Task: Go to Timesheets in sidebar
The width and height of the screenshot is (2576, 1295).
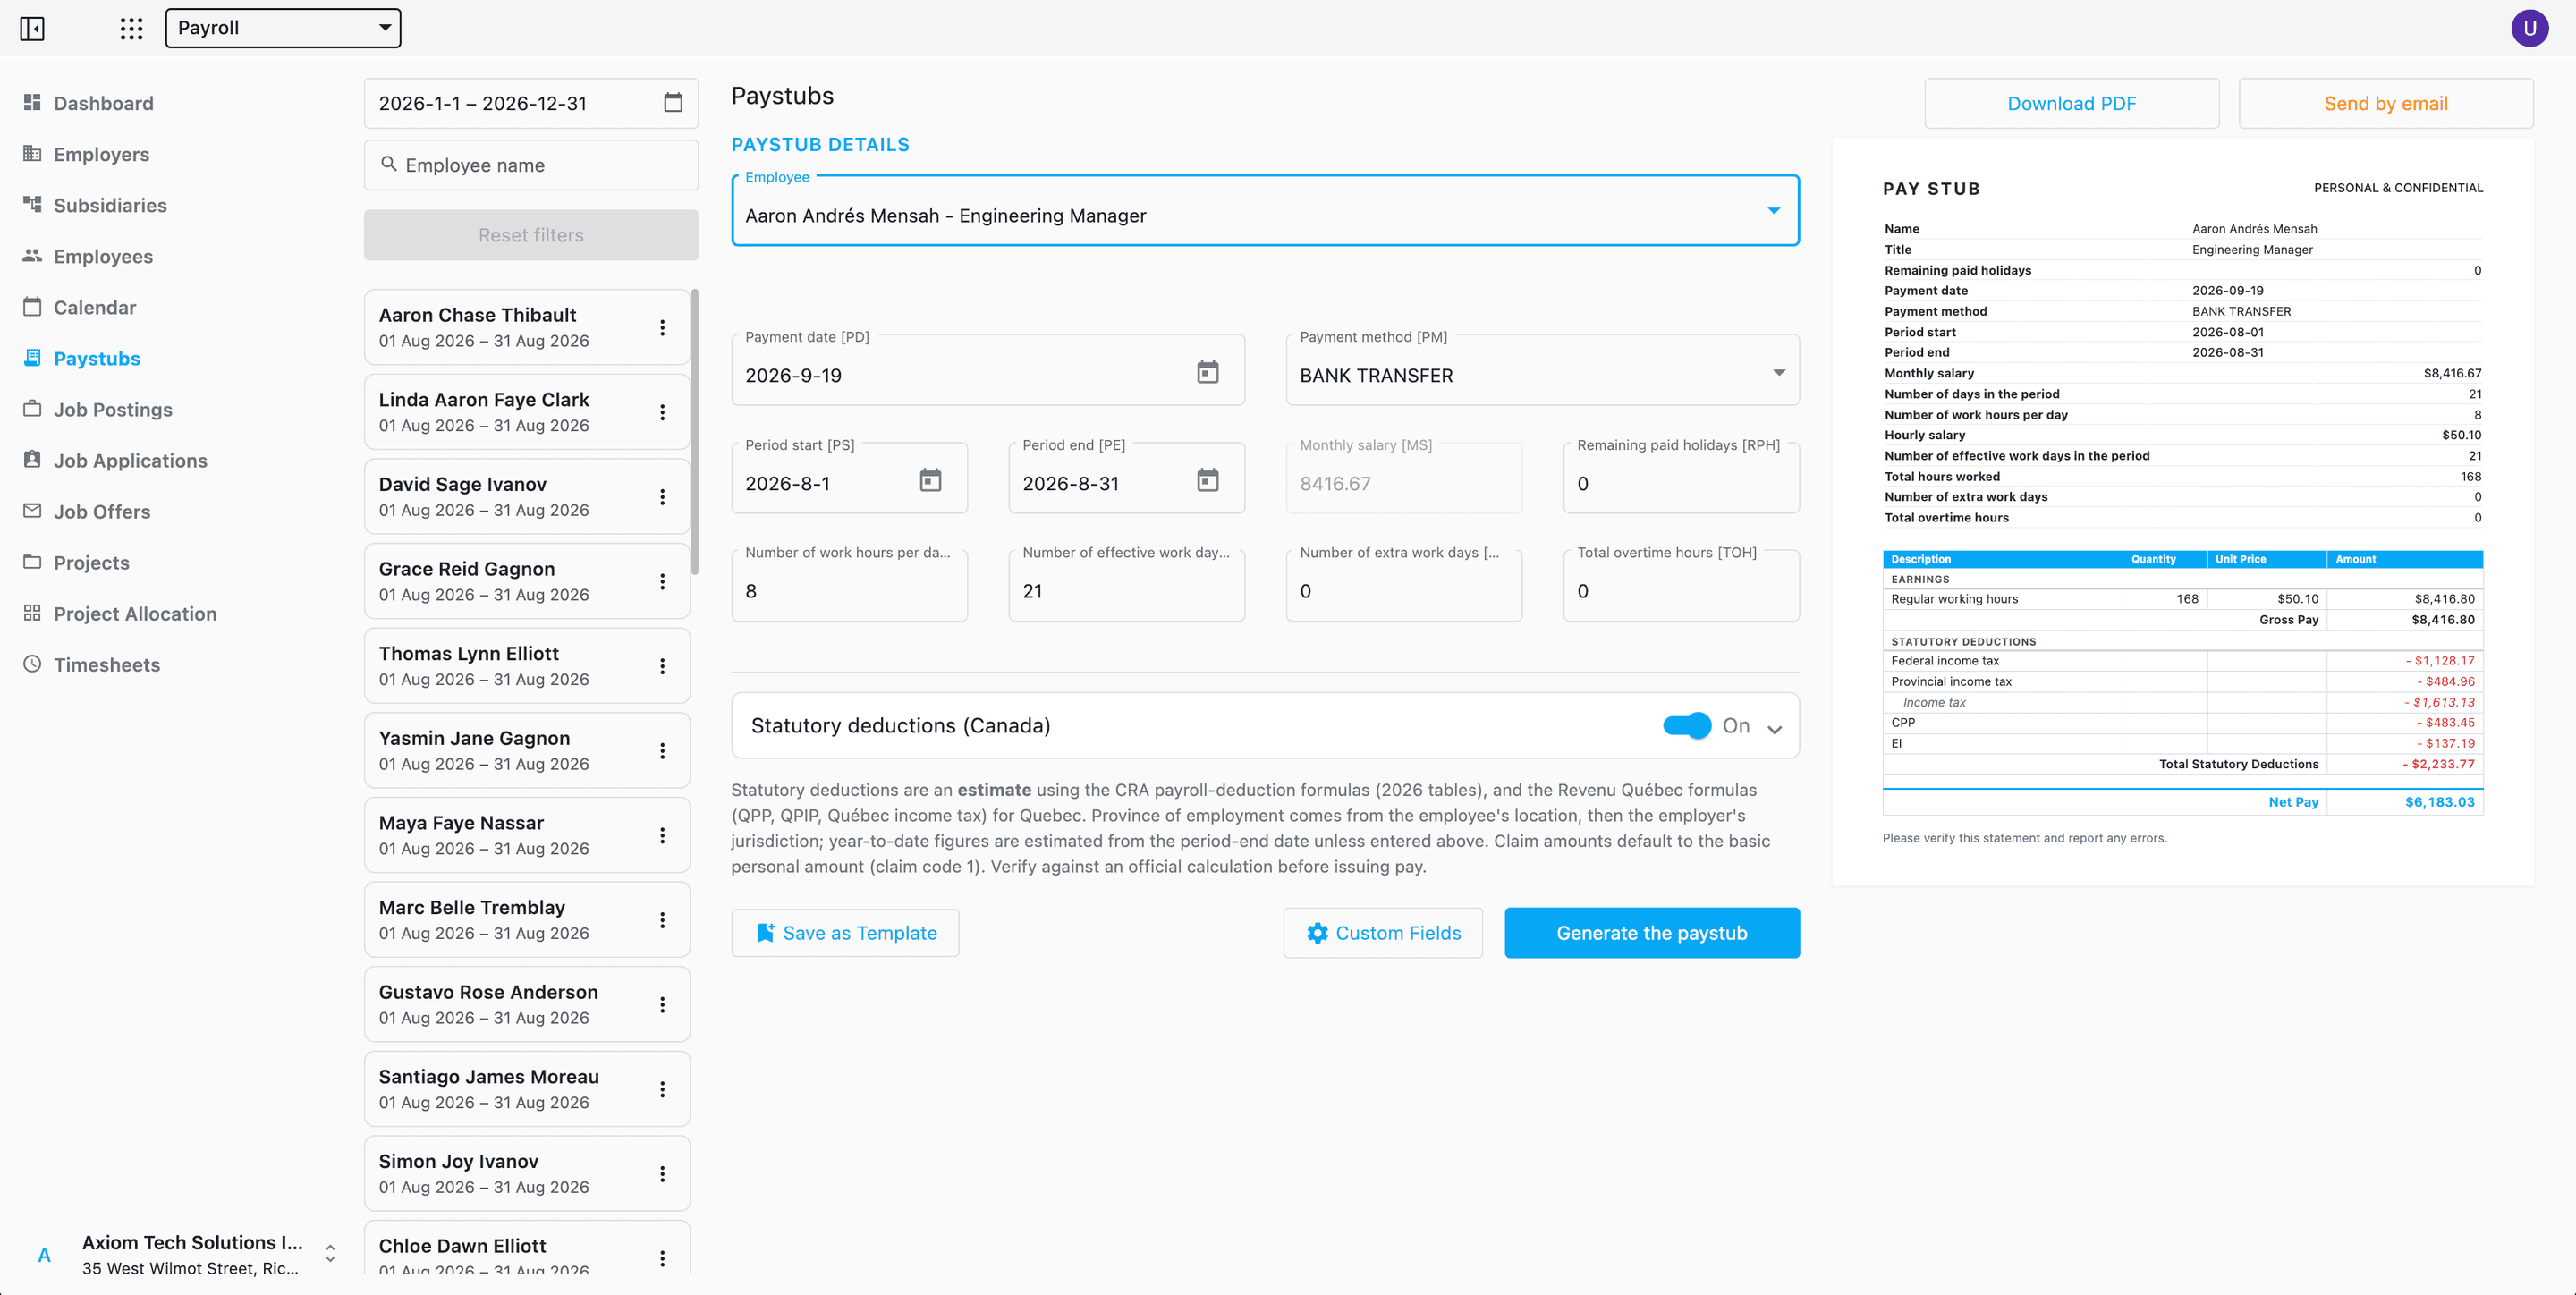Action: pyautogui.click(x=106, y=665)
